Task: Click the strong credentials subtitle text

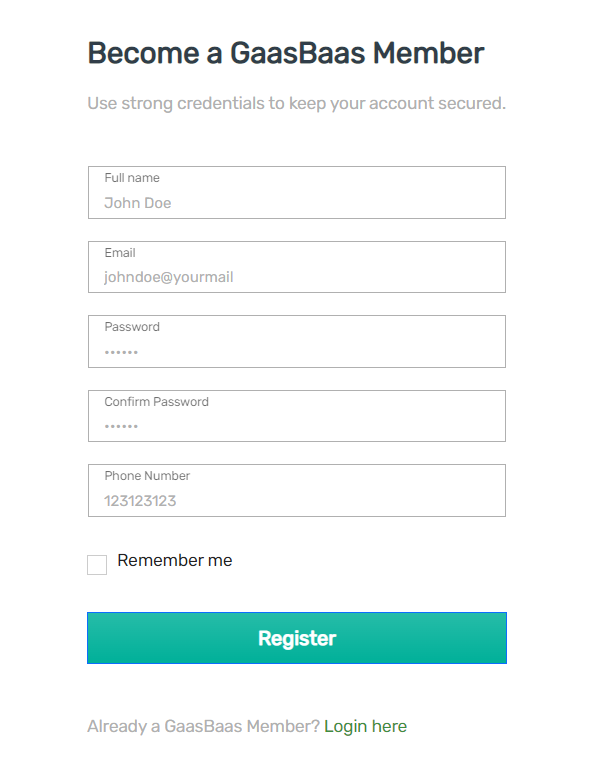Action: pos(296,103)
